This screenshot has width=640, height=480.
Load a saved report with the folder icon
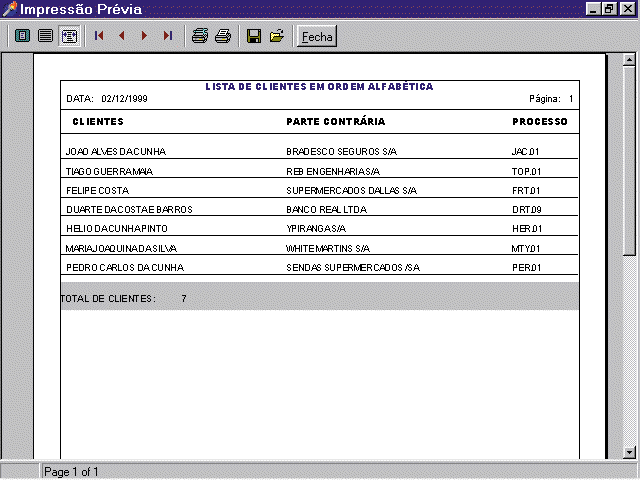pos(277,36)
